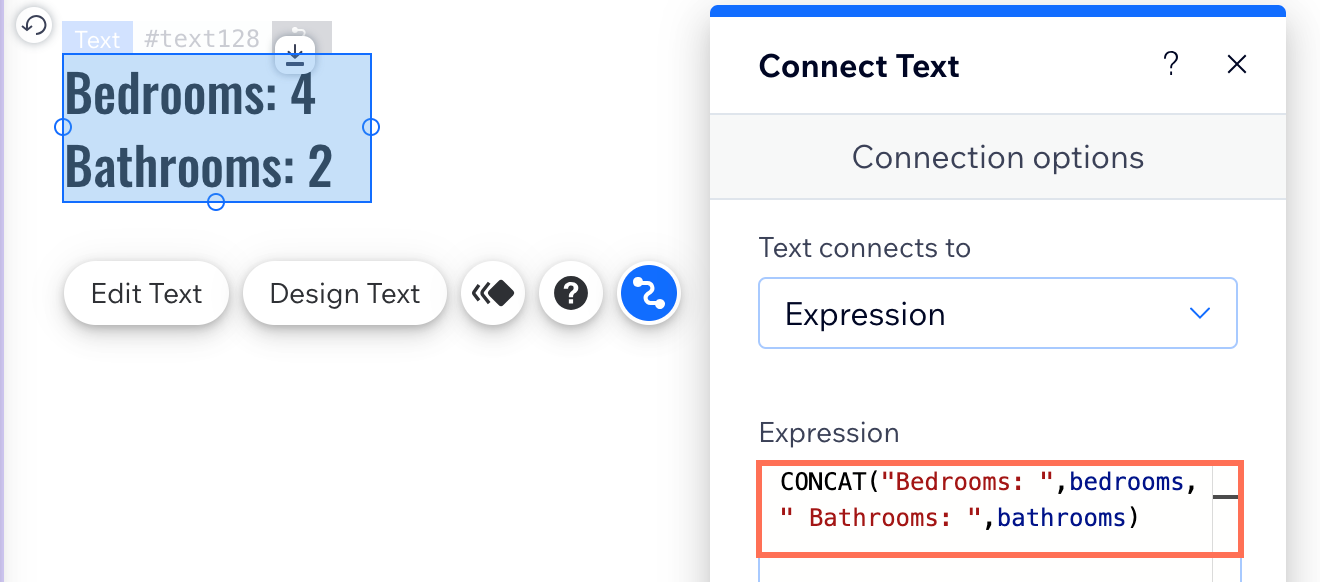The image size is (1320, 582).
Task: Click the expression editor scrollbar
Action: click(x=1226, y=509)
